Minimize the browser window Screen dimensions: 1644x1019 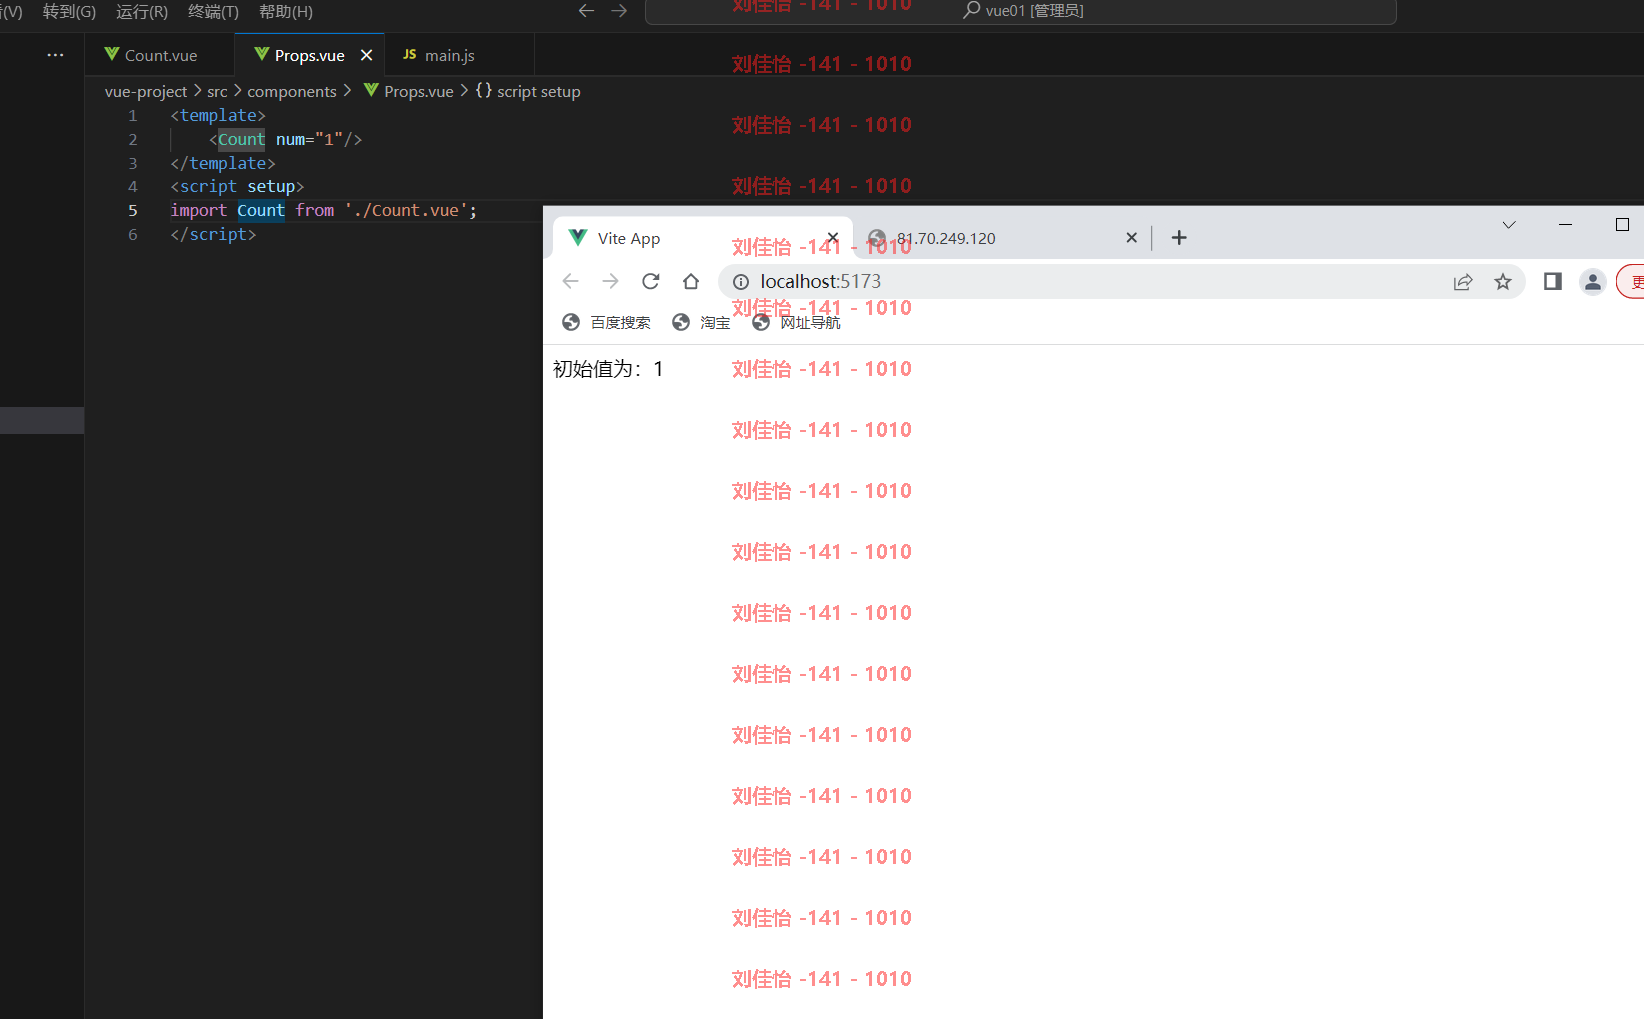click(1566, 225)
